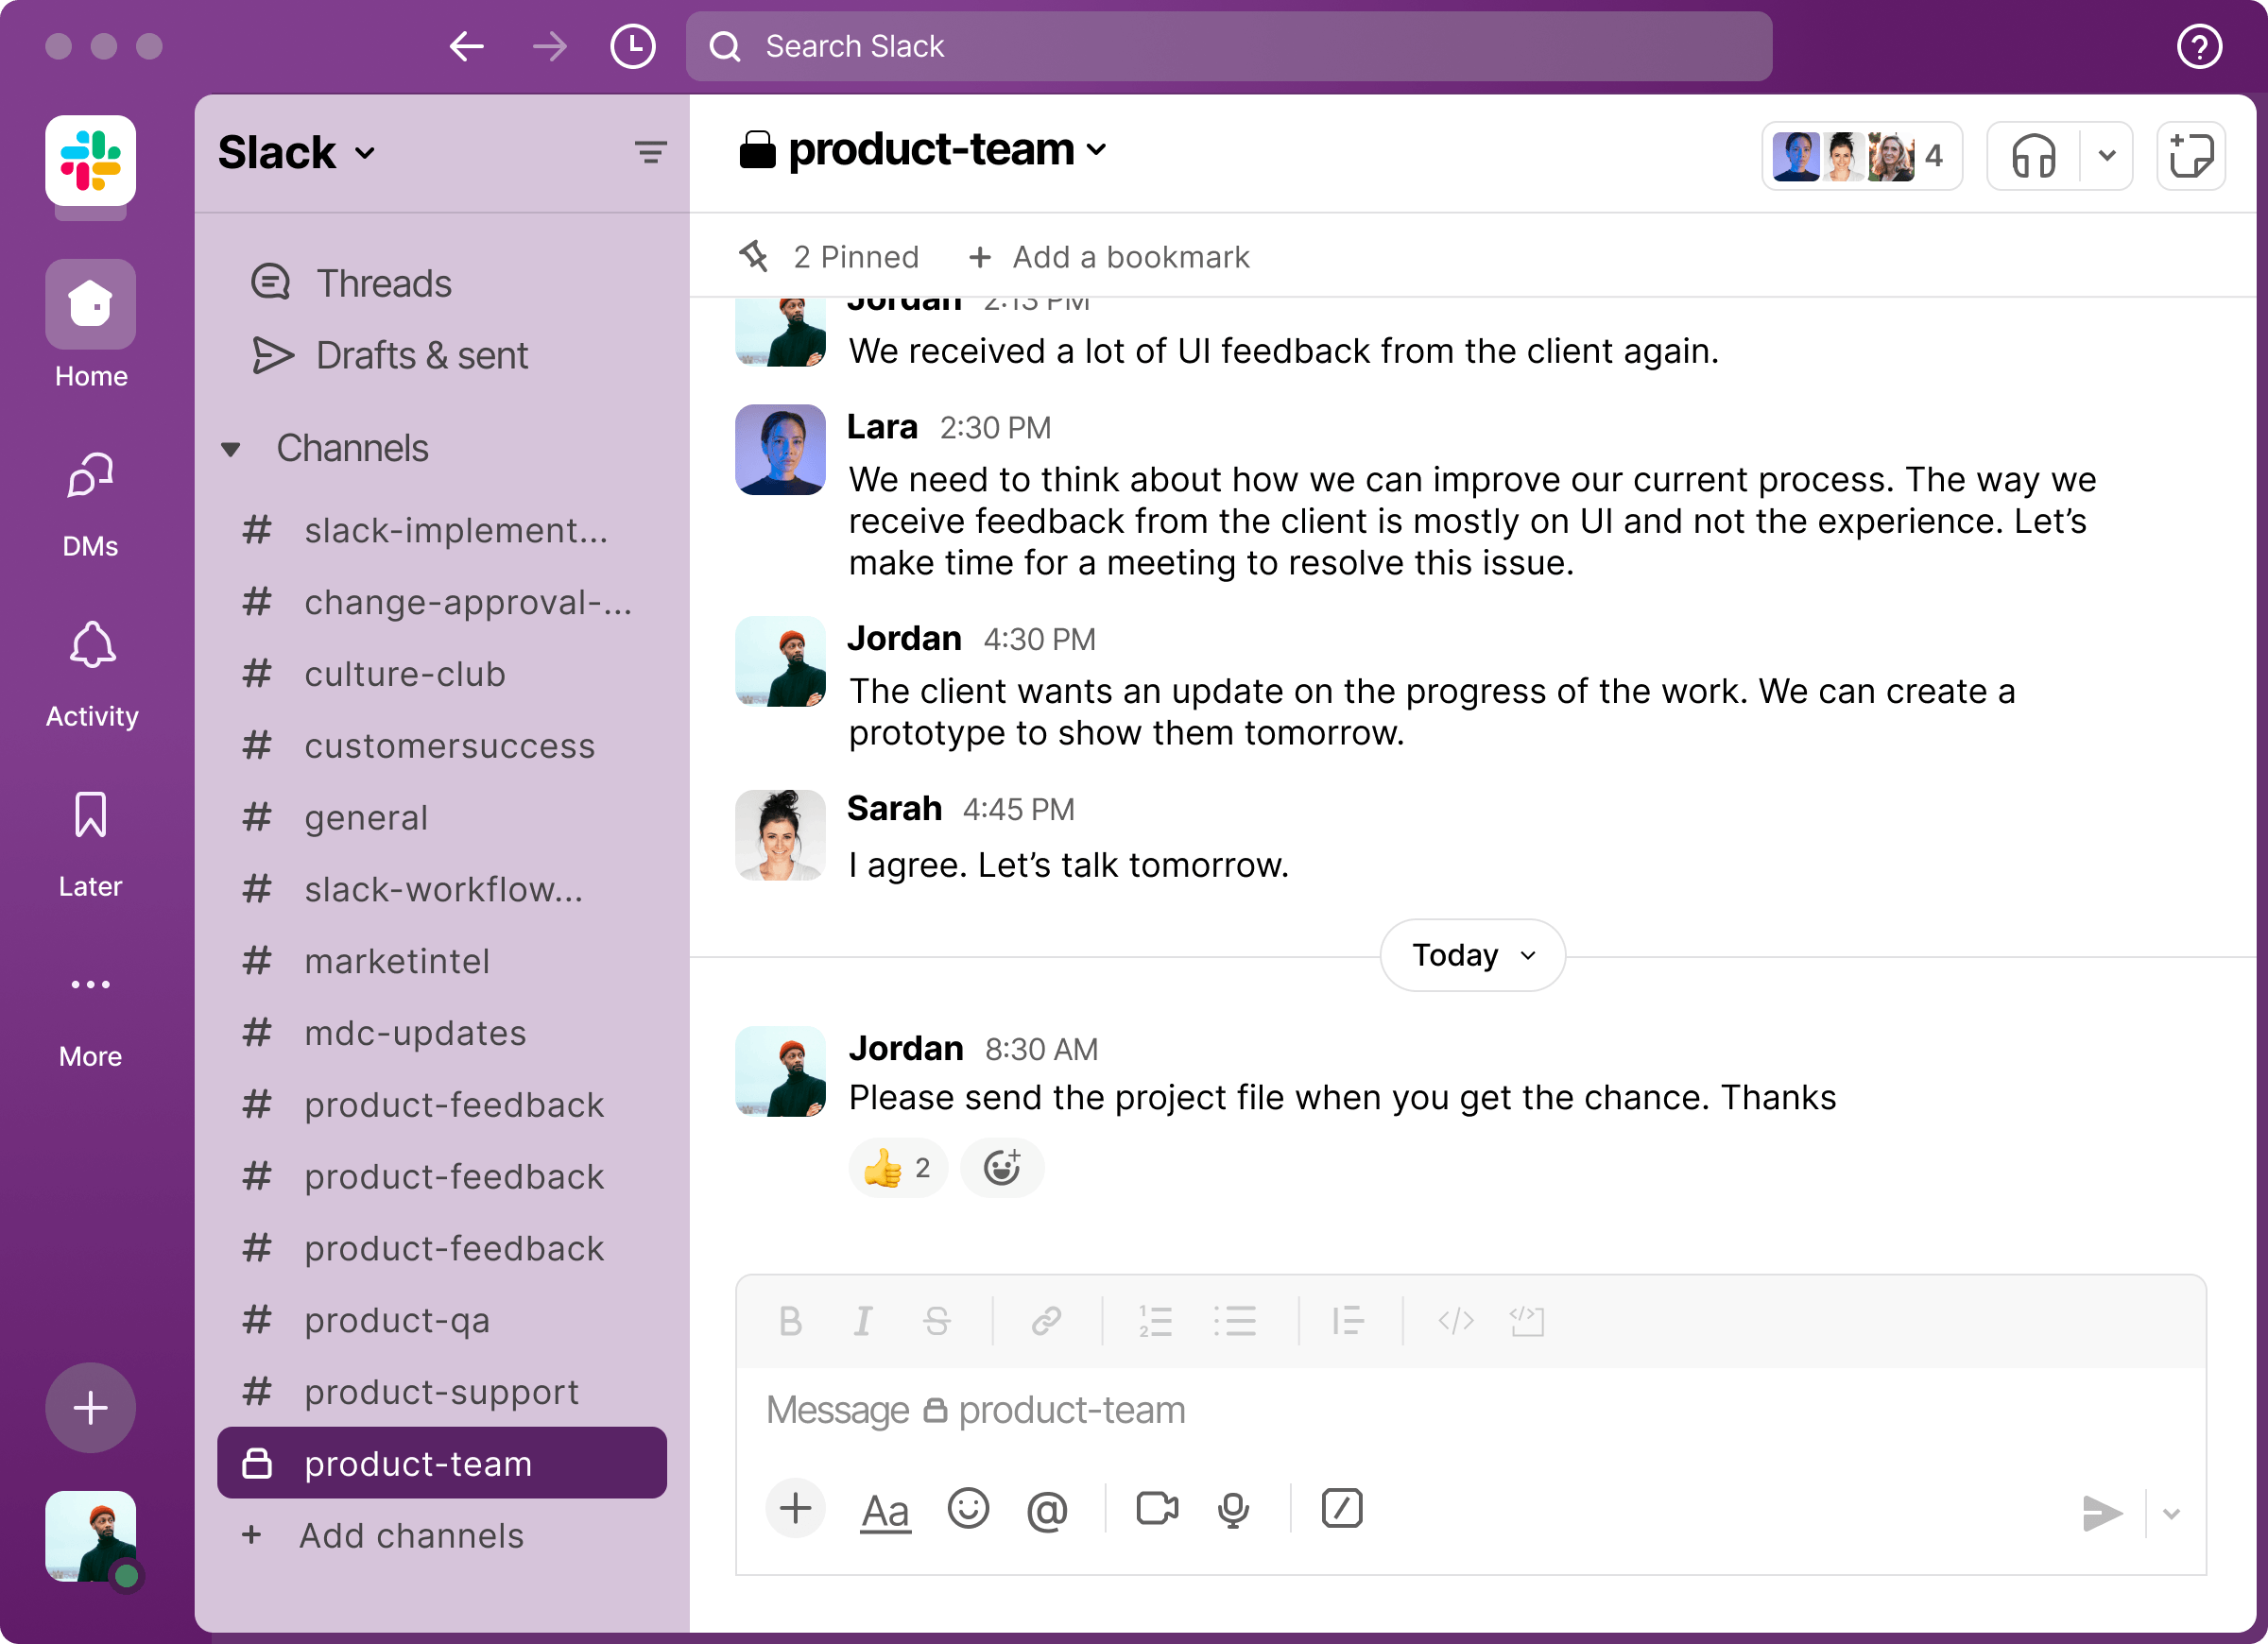Go back with the left arrow icon
The image size is (2268, 1644).
pos(466,46)
